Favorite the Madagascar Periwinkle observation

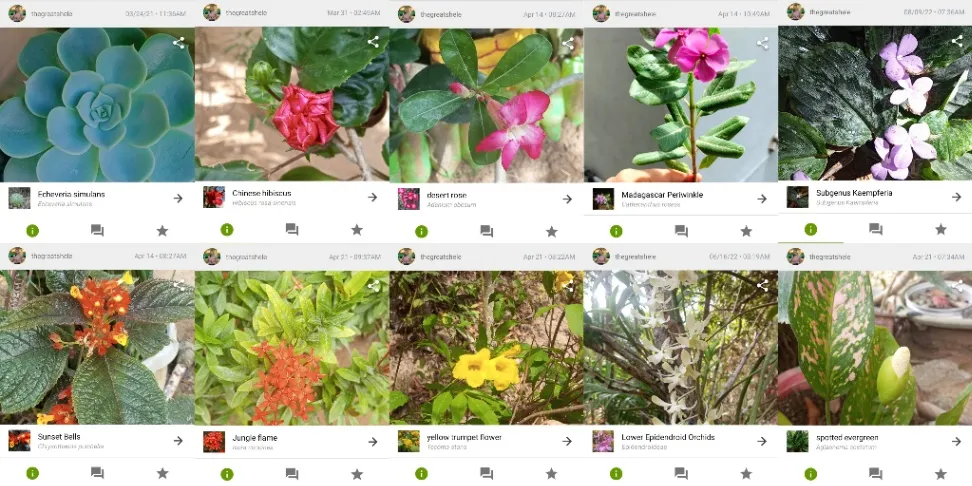click(x=746, y=231)
